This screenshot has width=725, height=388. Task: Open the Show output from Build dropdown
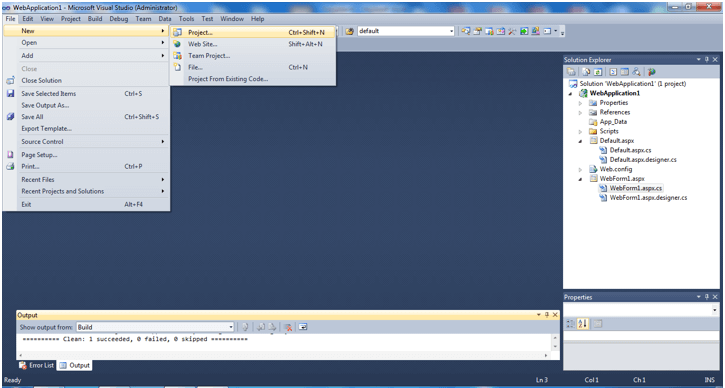pos(231,327)
